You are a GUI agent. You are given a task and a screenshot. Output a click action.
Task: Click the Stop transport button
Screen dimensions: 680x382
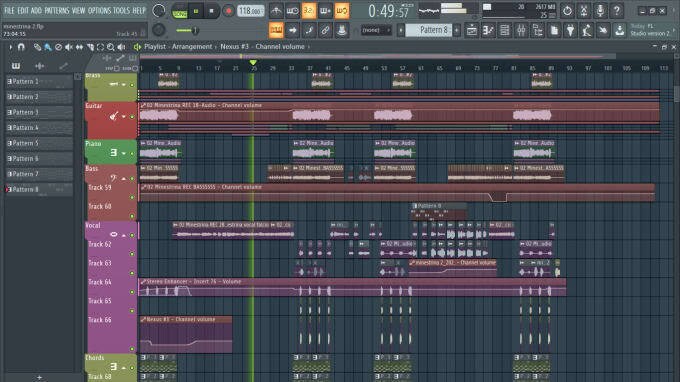(x=212, y=11)
